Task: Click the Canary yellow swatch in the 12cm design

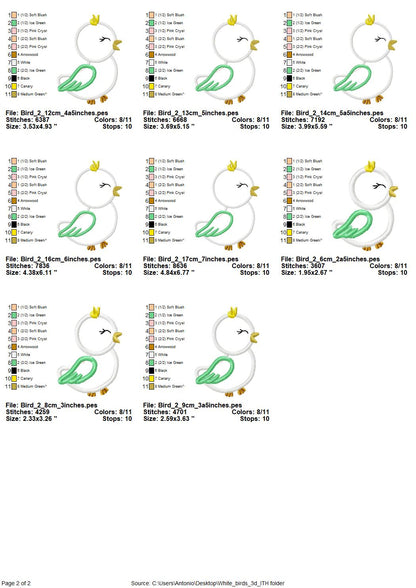Action: 14,86
